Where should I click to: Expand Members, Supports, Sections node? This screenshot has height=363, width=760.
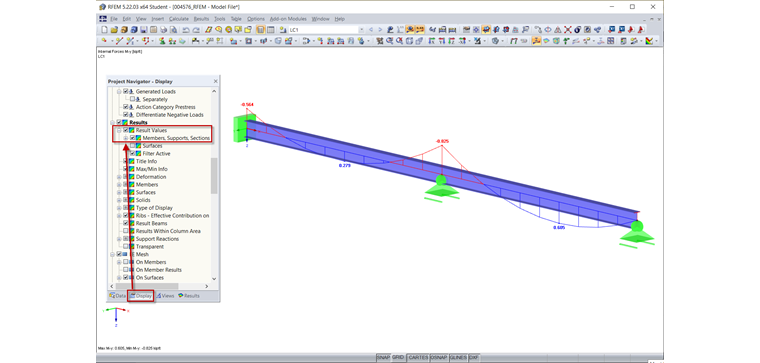(126, 138)
